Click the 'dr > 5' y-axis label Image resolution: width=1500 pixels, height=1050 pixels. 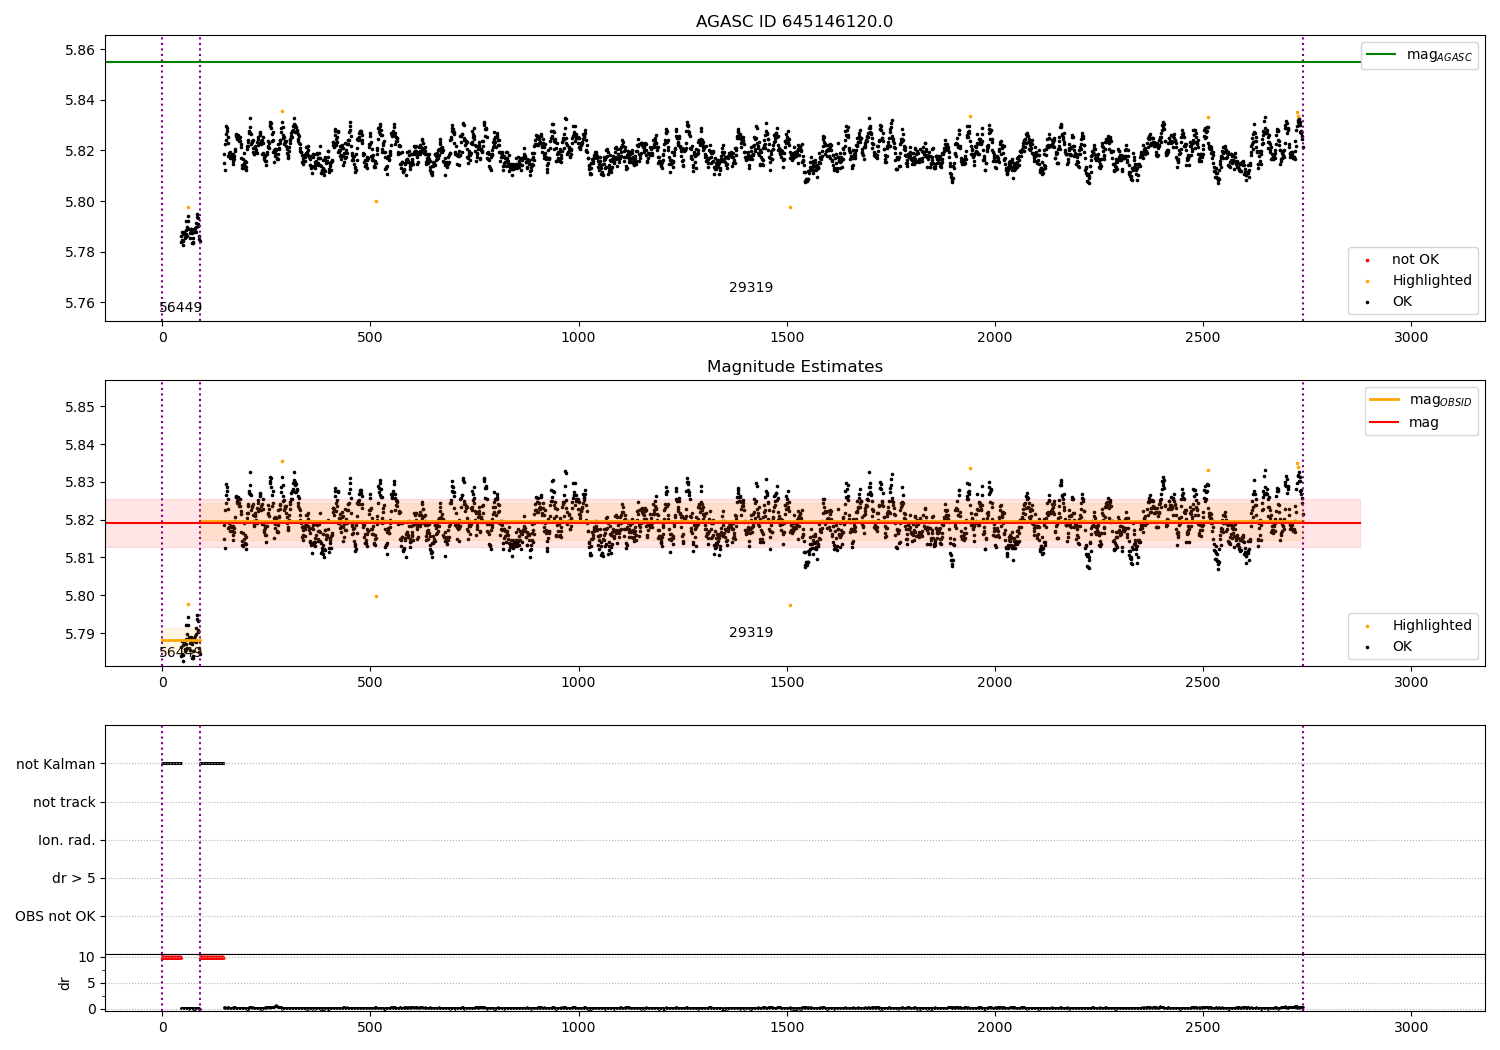tap(74, 879)
